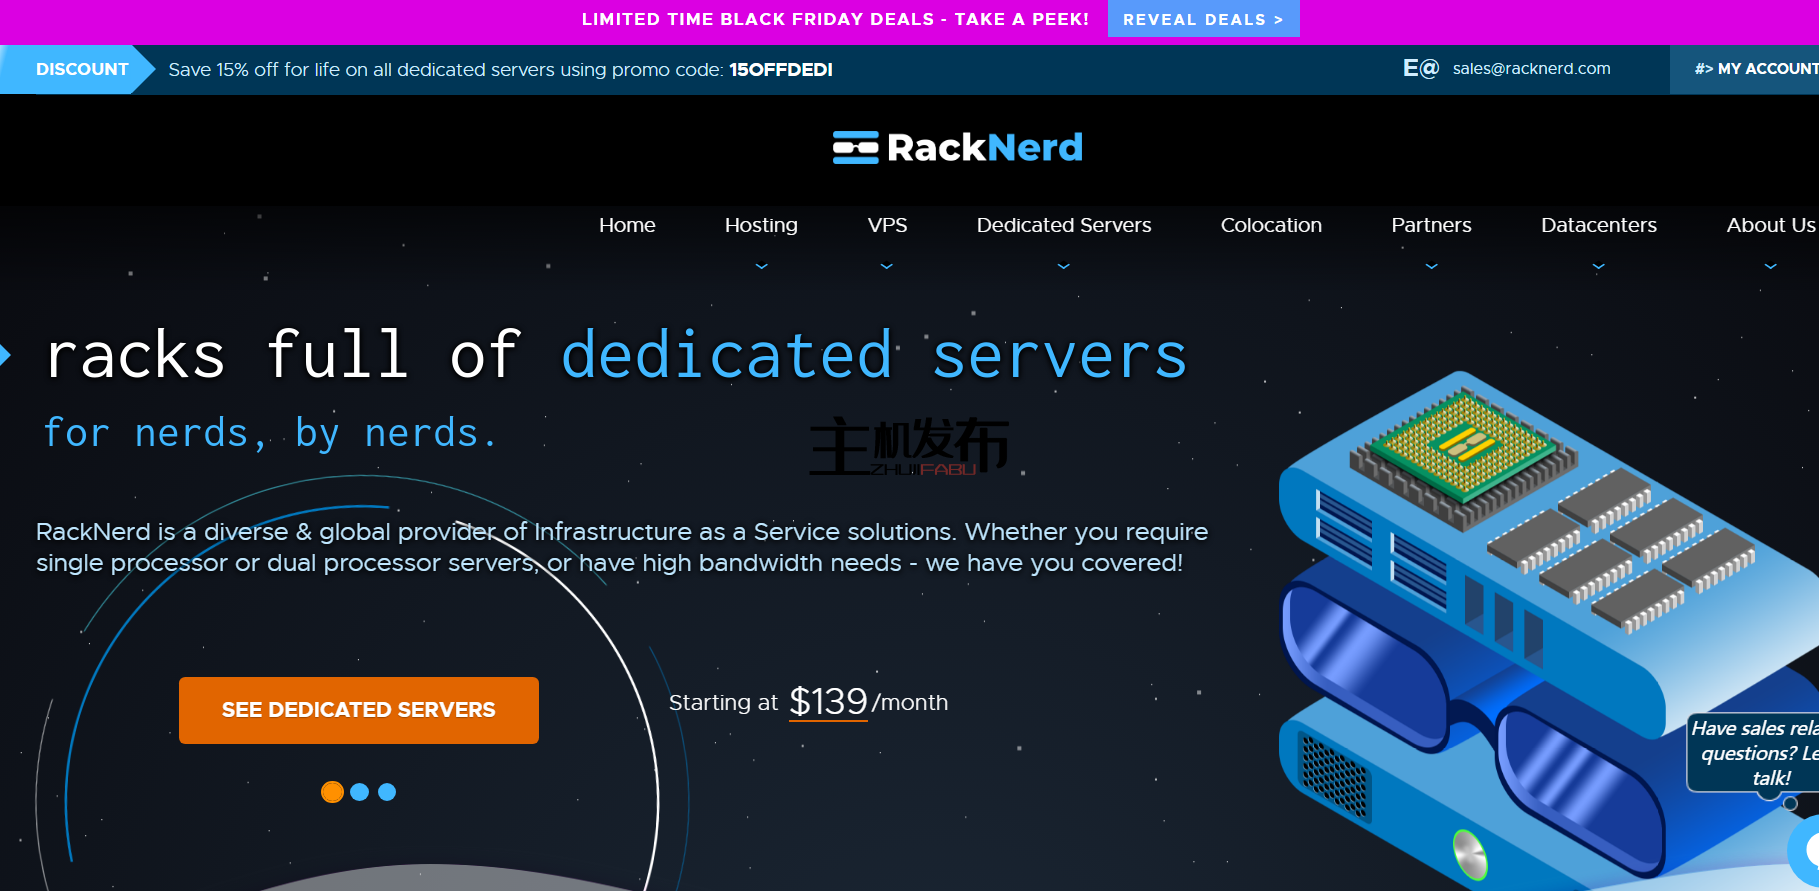The height and width of the screenshot is (891, 1819).
Task: Click the email icon next to sales address
Action: pyautogui.click(x=1420, y=68)
